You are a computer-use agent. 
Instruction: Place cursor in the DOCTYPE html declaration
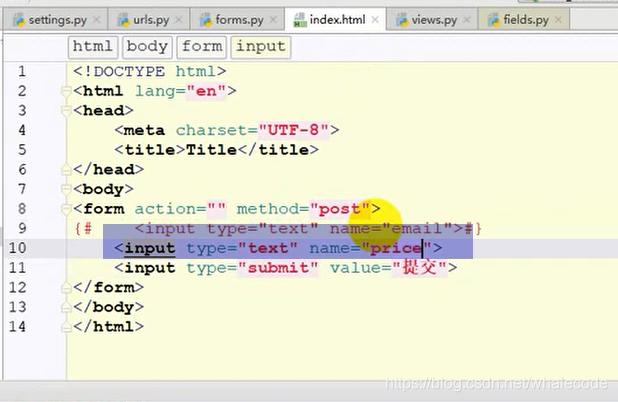(x=150, y=71)
